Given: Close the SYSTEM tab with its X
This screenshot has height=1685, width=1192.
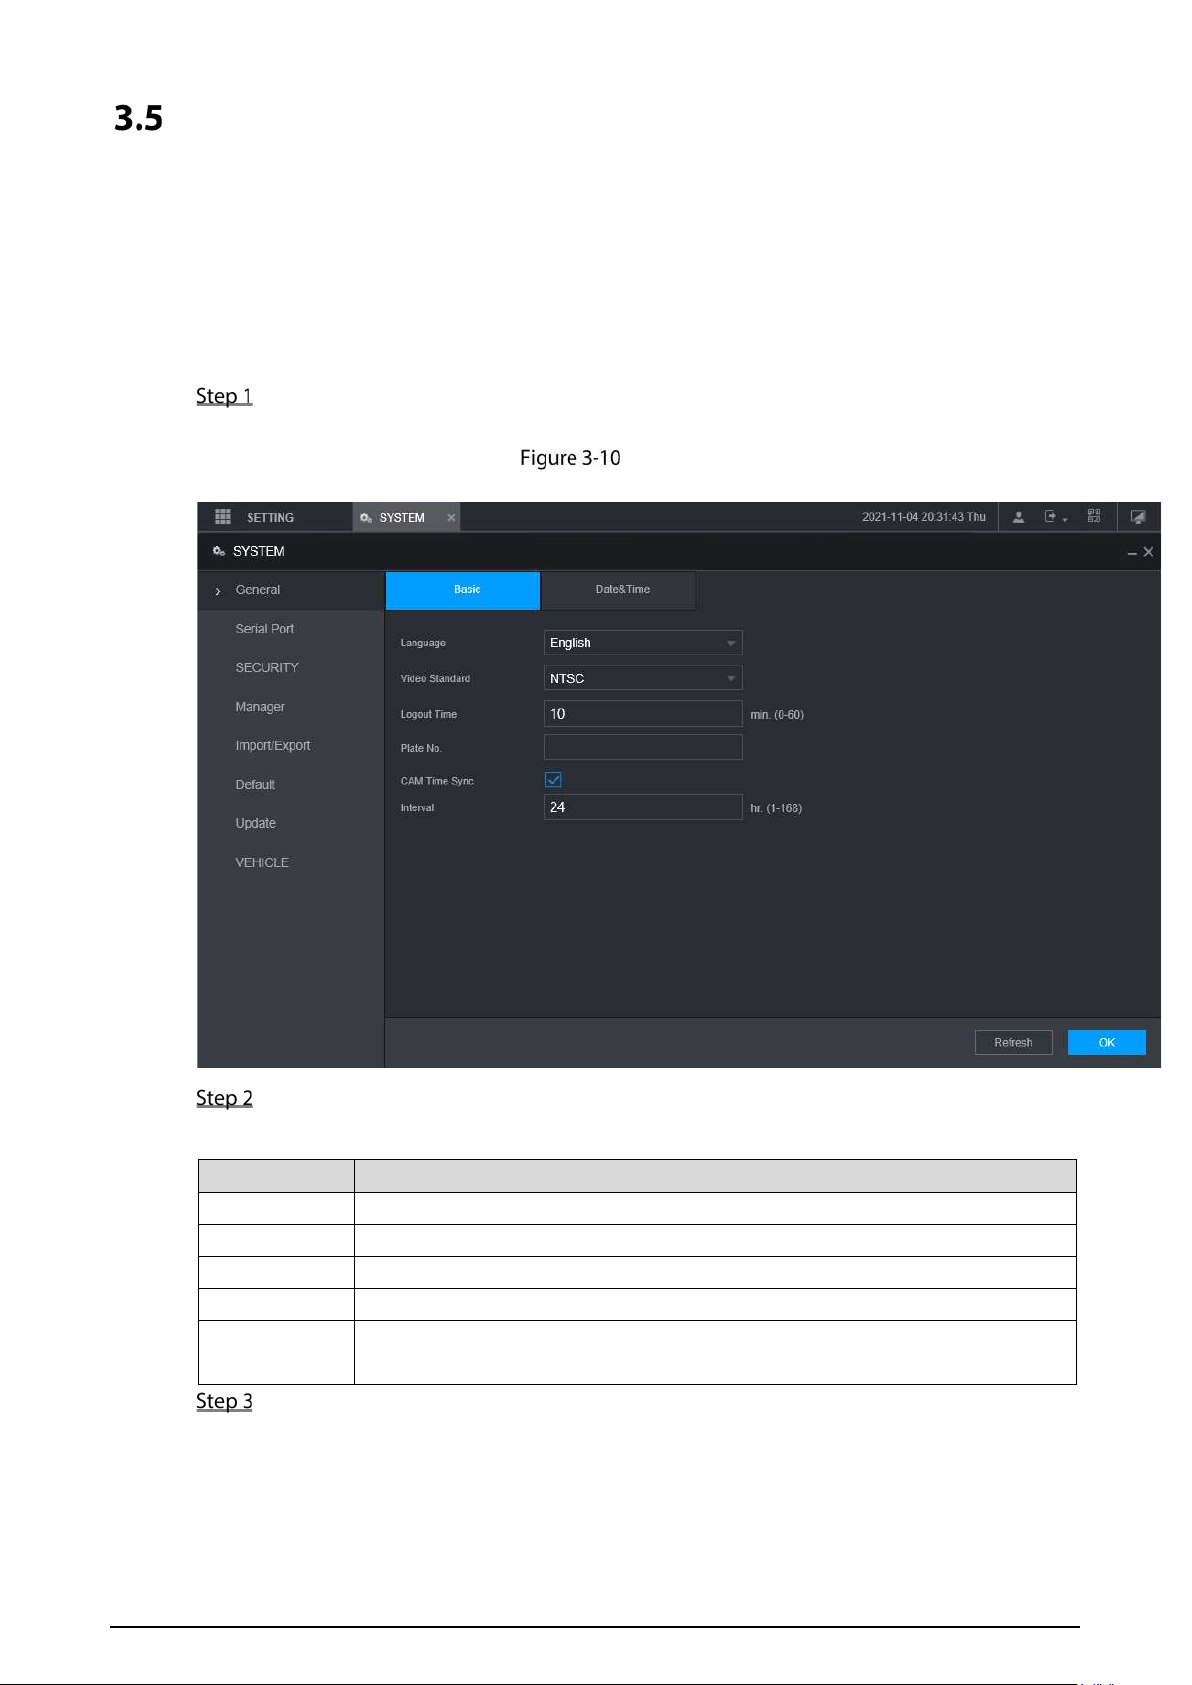Looking at the screenshot, I should tap(451, 517).
